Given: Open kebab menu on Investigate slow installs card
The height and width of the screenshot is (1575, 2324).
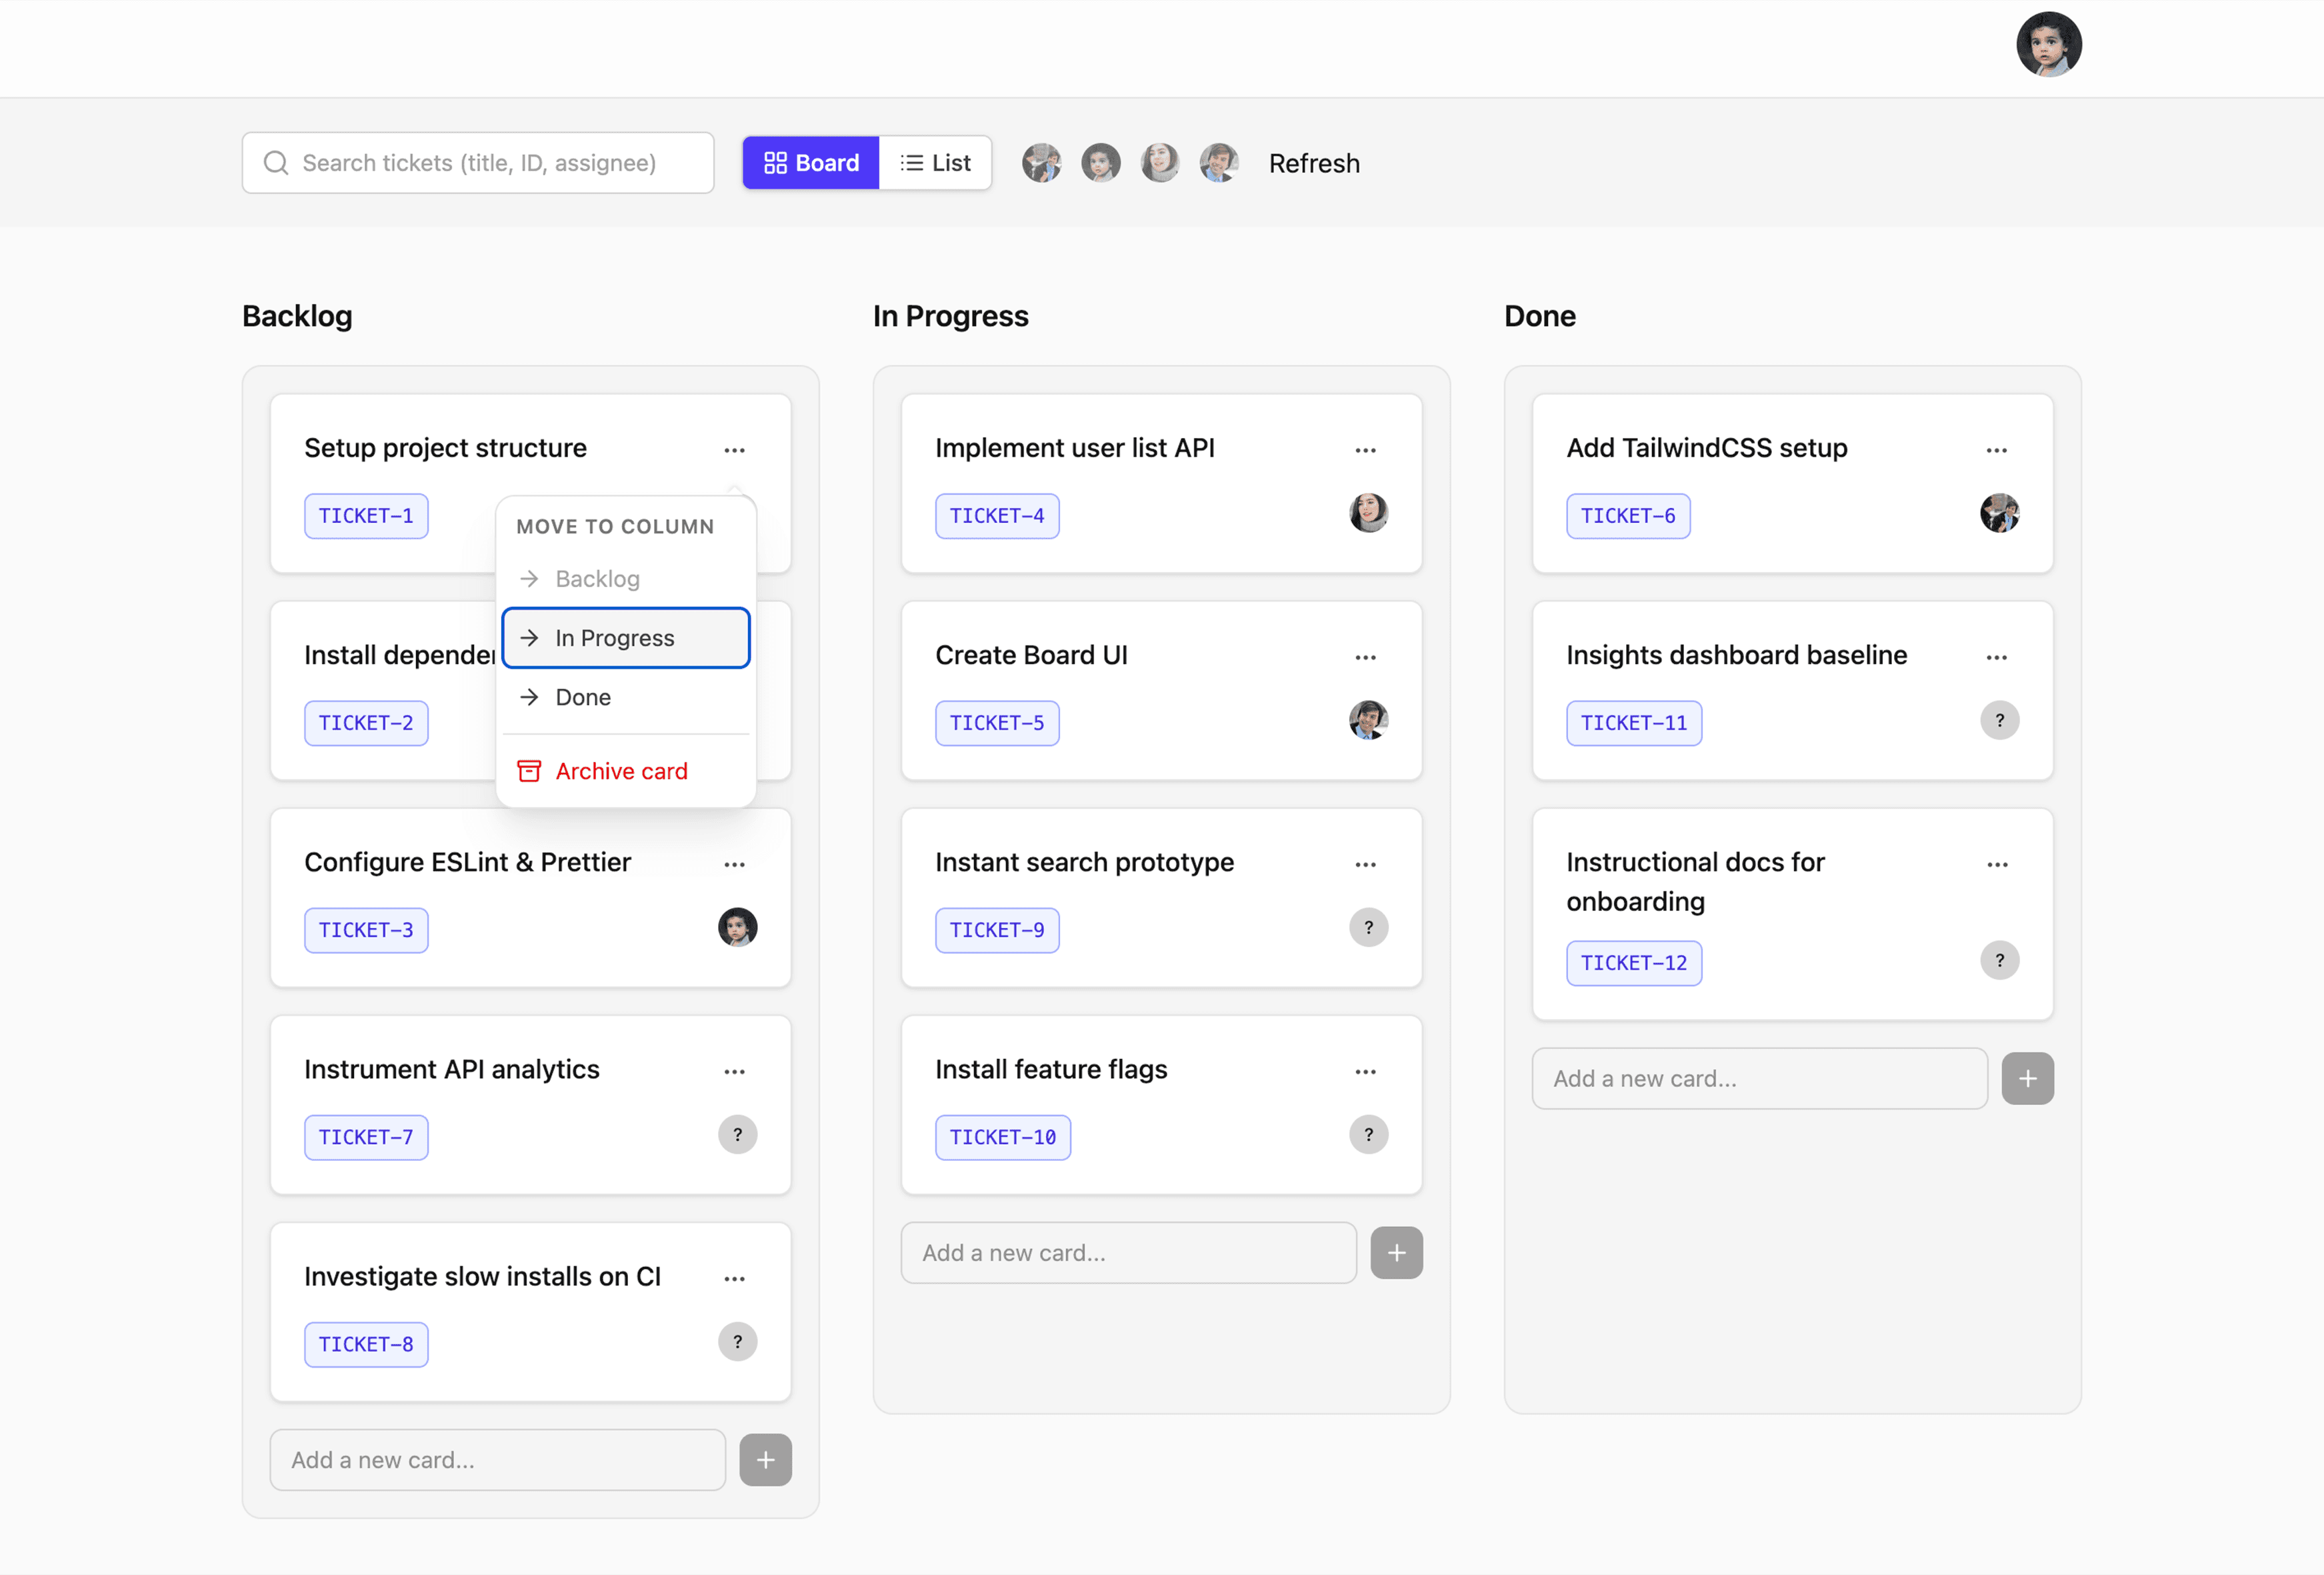Looking at the screenshot, I should [735, 1278].
